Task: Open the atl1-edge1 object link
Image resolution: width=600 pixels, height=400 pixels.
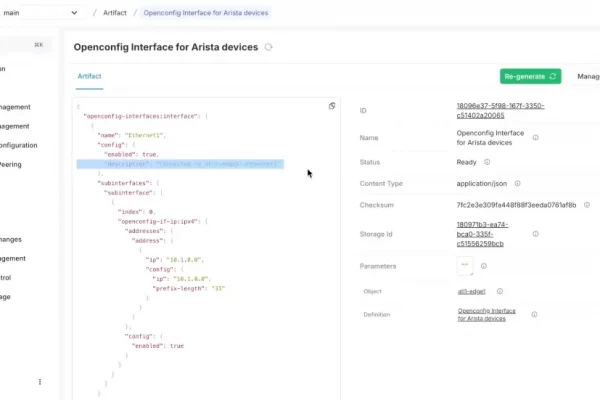Action: [471, 291]
